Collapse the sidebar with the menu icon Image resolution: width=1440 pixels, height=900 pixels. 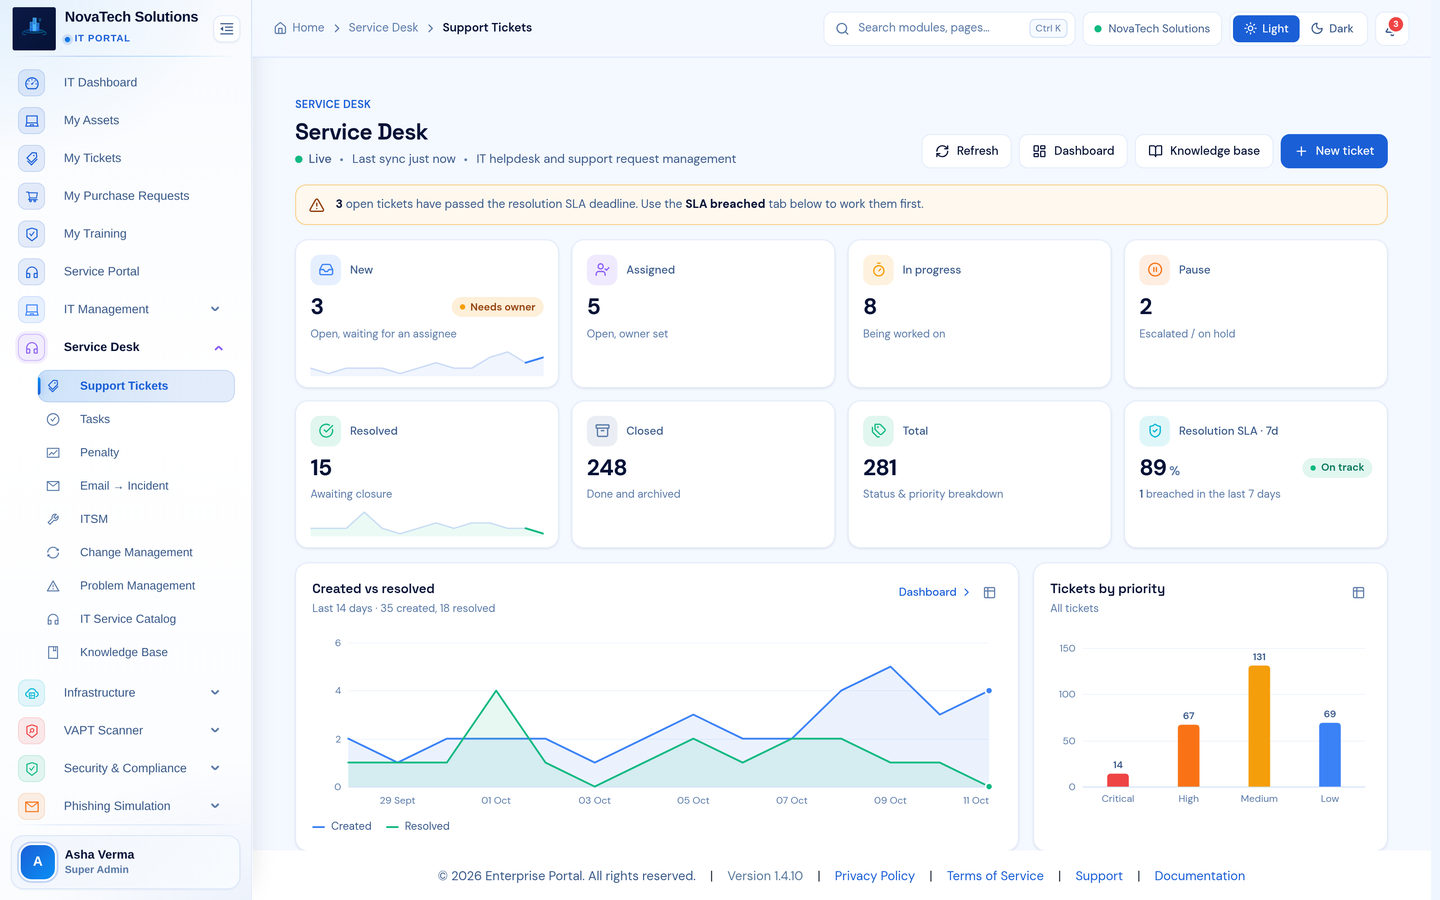pyautogui.click(x=227, y=29)
